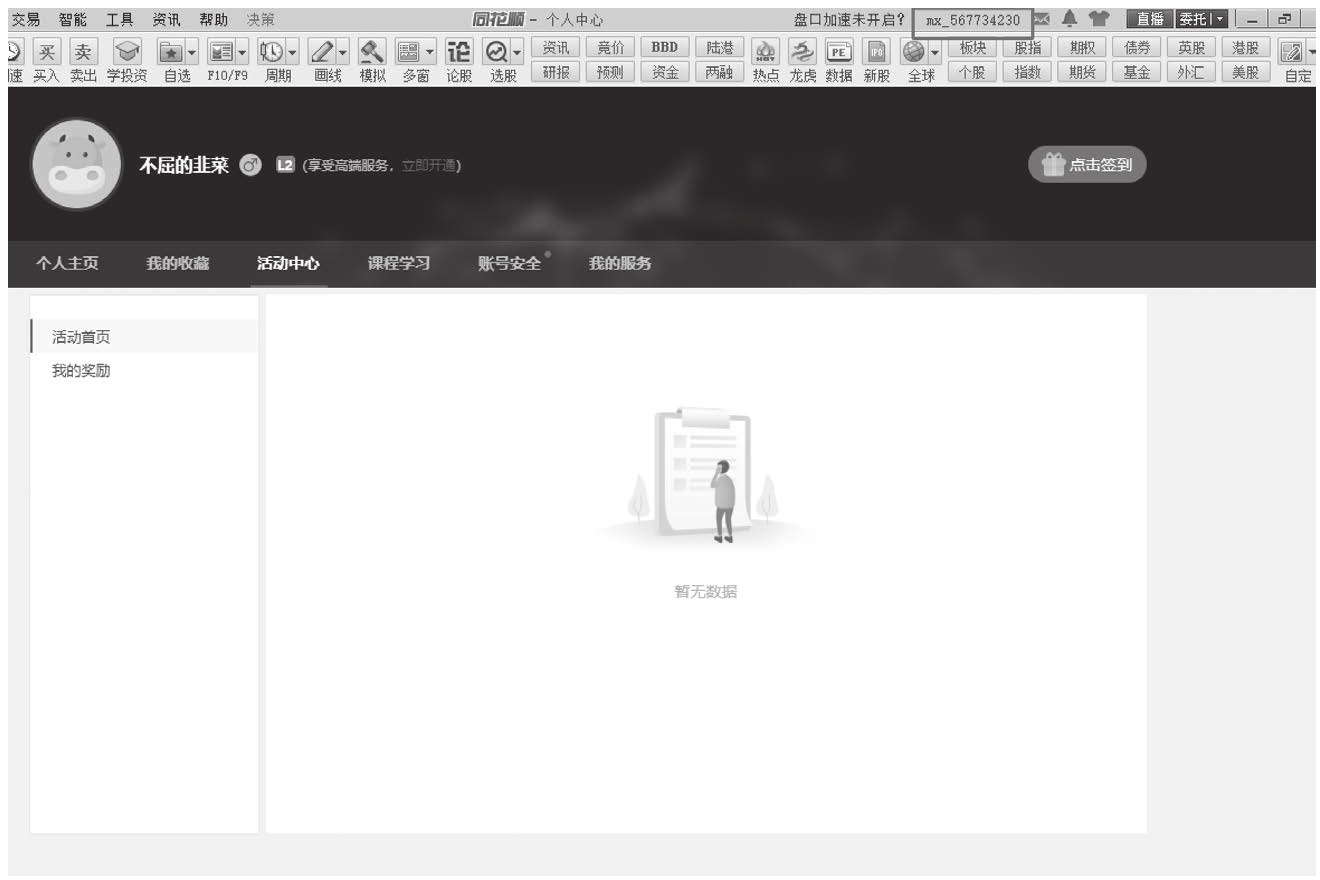1320x880 pixels.
Task: Click the BBD toolbar button
Action: (x=664, y=47)
